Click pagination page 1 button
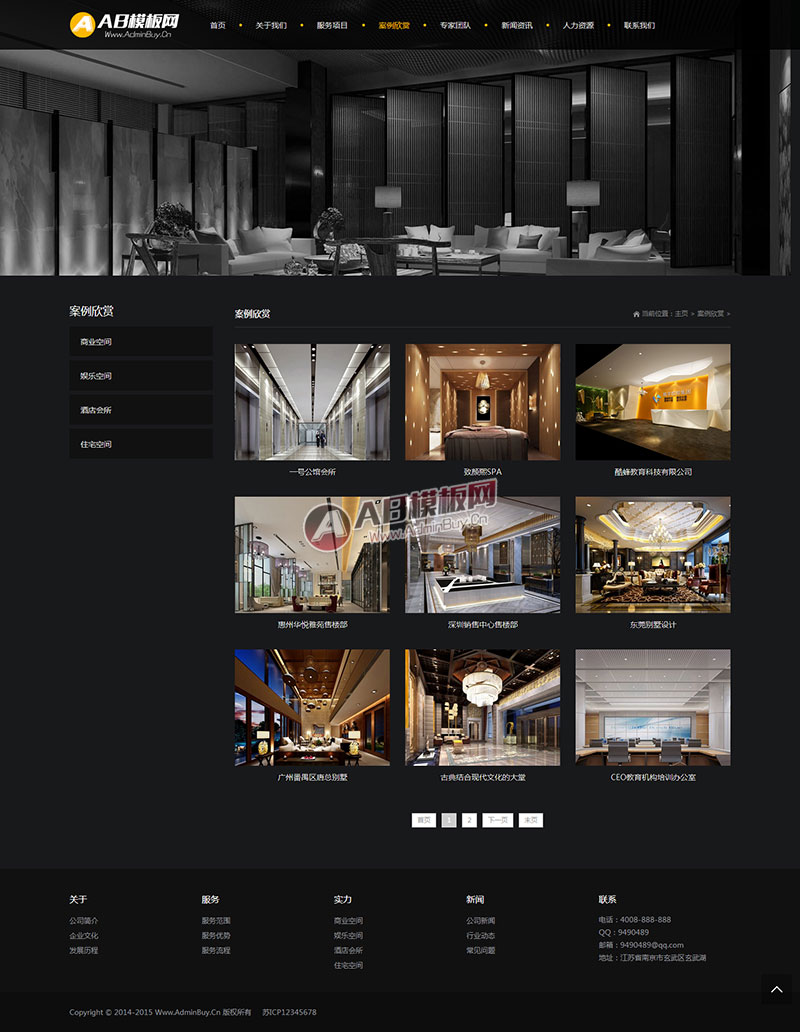This screenshot has height=1032, width=800. click(x=449, y=820)
